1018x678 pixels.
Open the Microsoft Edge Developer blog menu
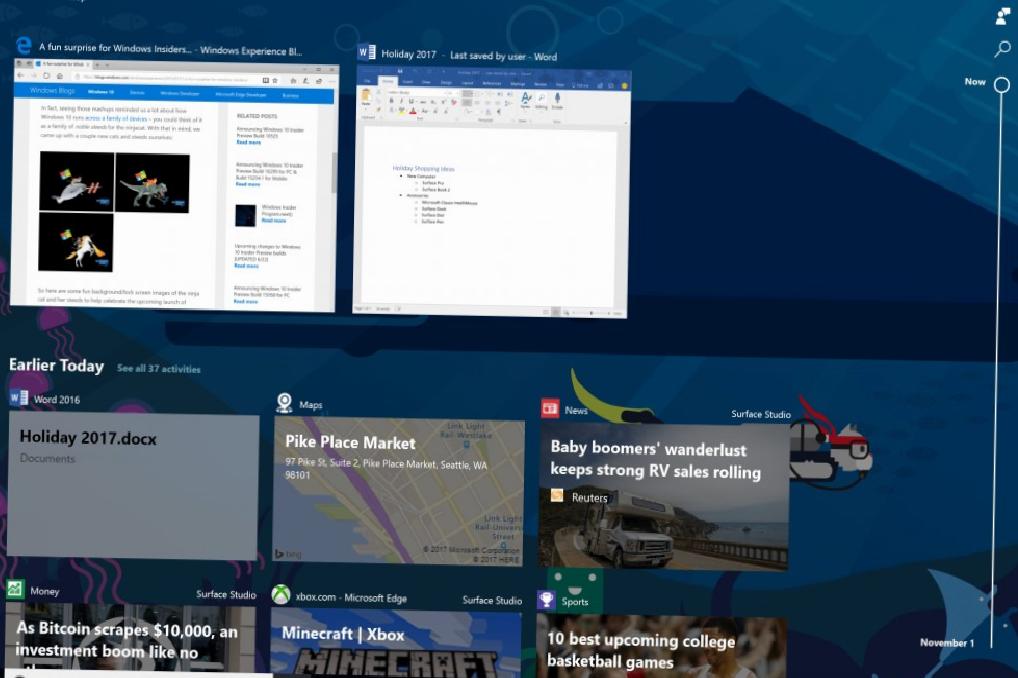pyautogui.click(x=241, y=95)
